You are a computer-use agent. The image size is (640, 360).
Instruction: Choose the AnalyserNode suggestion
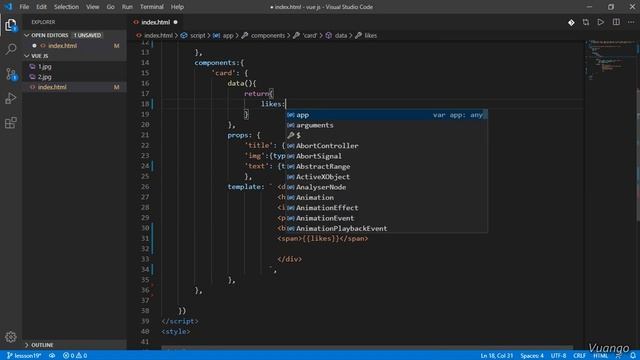[386, 187]
